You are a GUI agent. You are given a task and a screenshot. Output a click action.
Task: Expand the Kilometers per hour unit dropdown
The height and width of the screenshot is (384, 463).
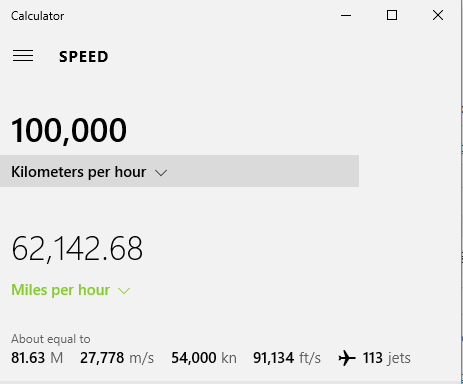tap(179, 171)
